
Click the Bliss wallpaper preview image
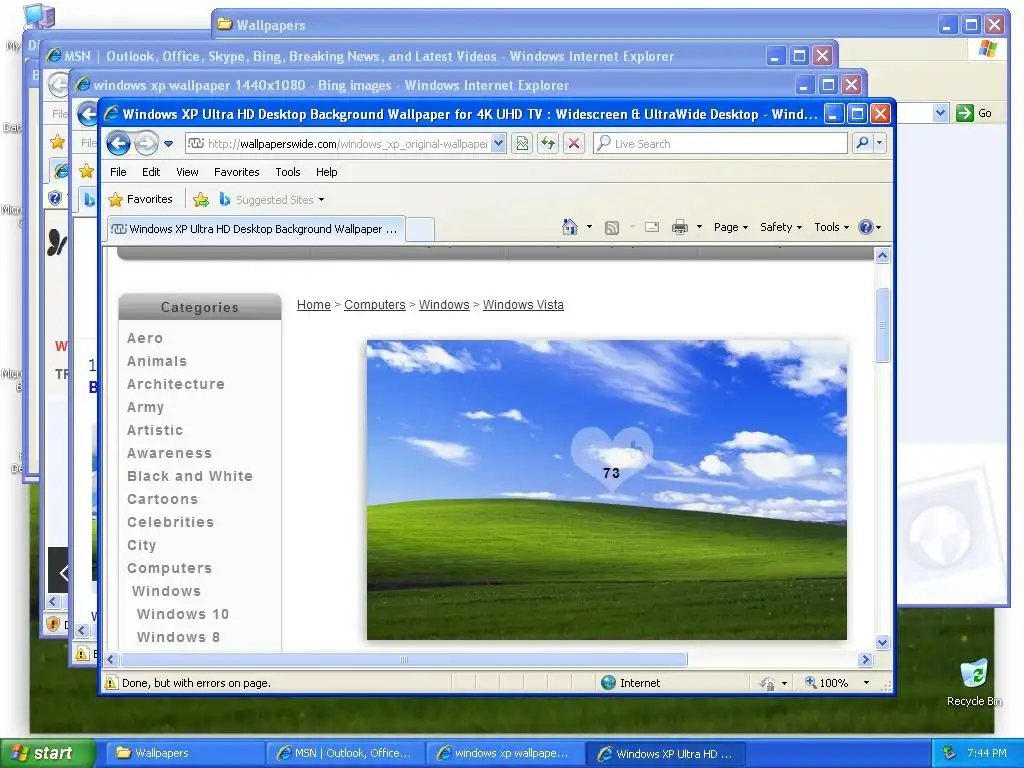pyautogui.click(x=607, y=490)
